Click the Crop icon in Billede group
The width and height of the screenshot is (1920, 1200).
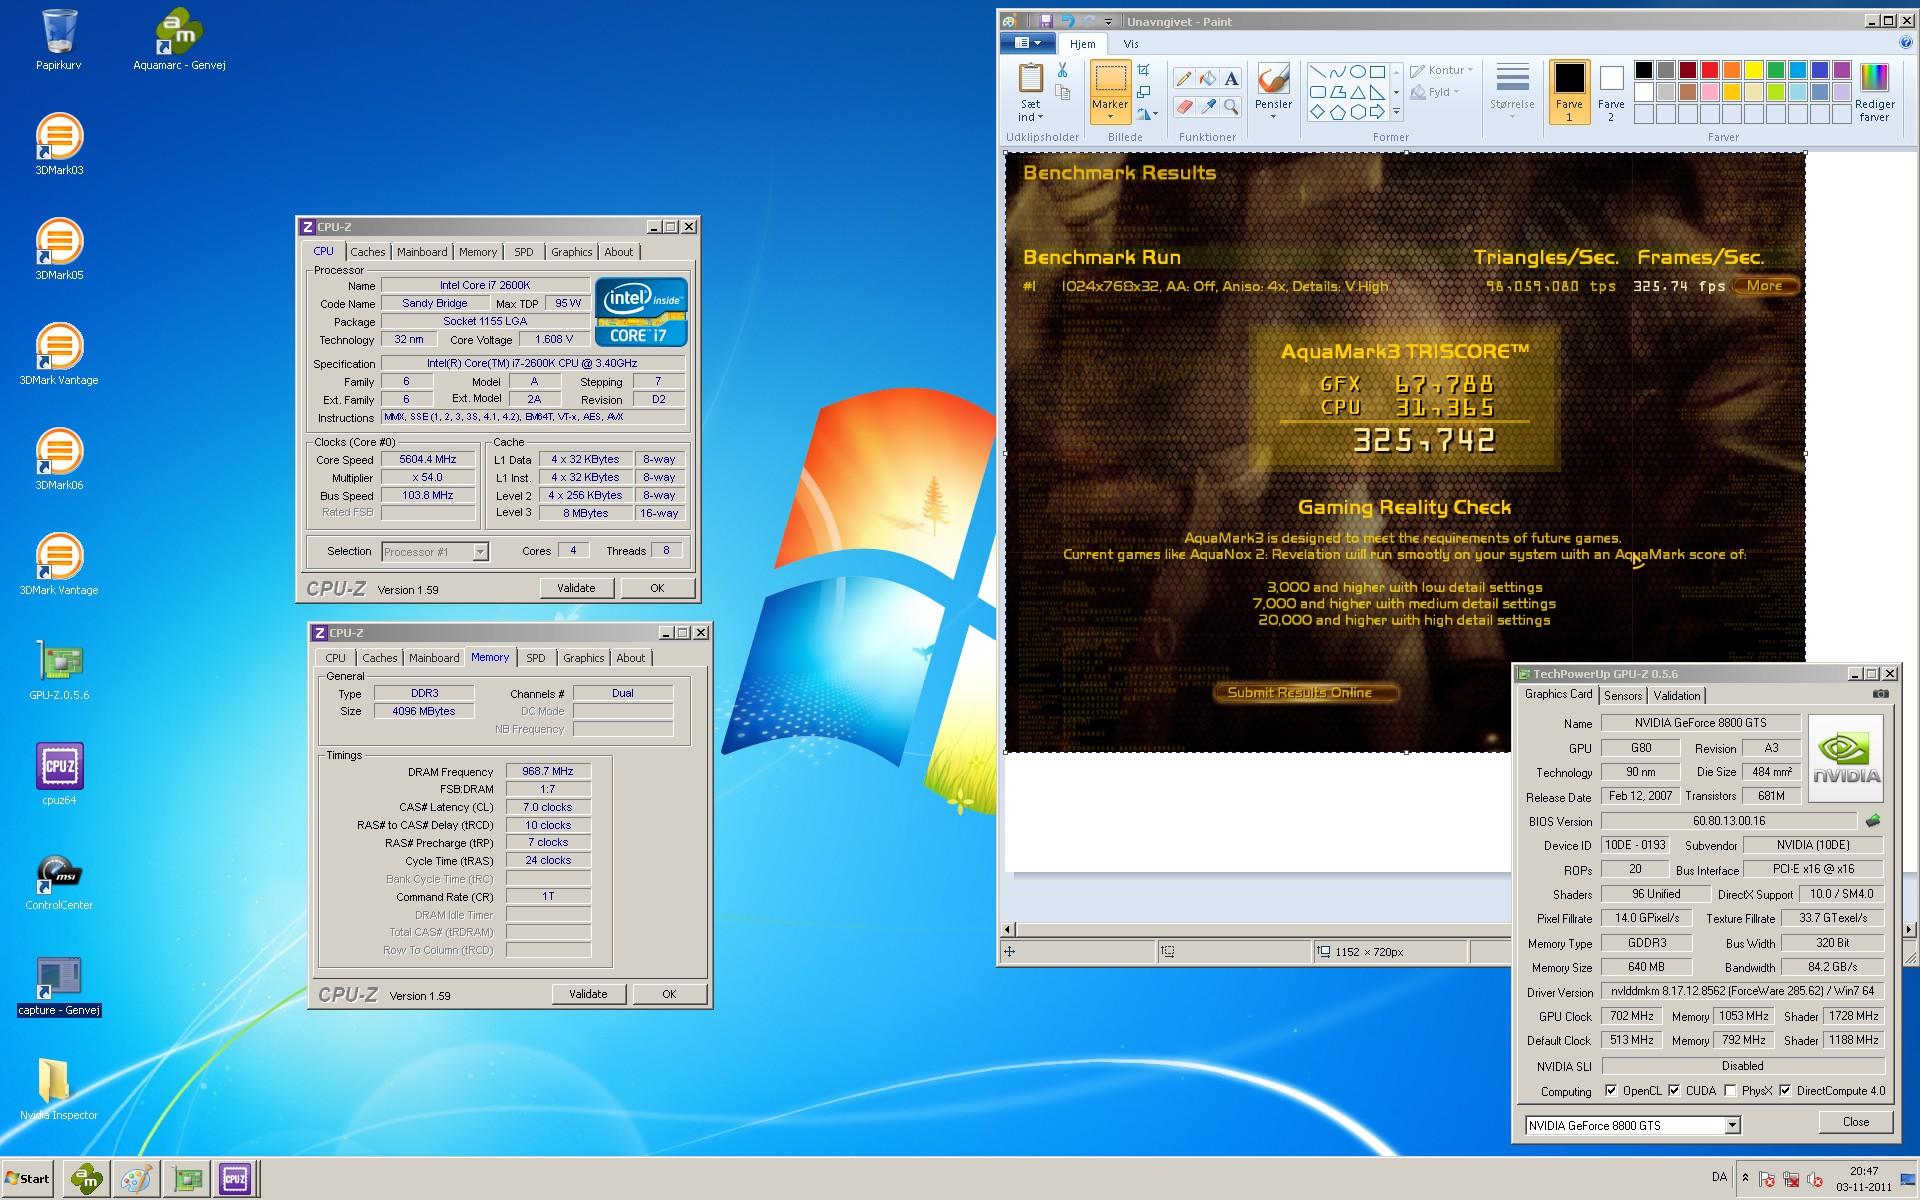click(x=1144, y=70)
